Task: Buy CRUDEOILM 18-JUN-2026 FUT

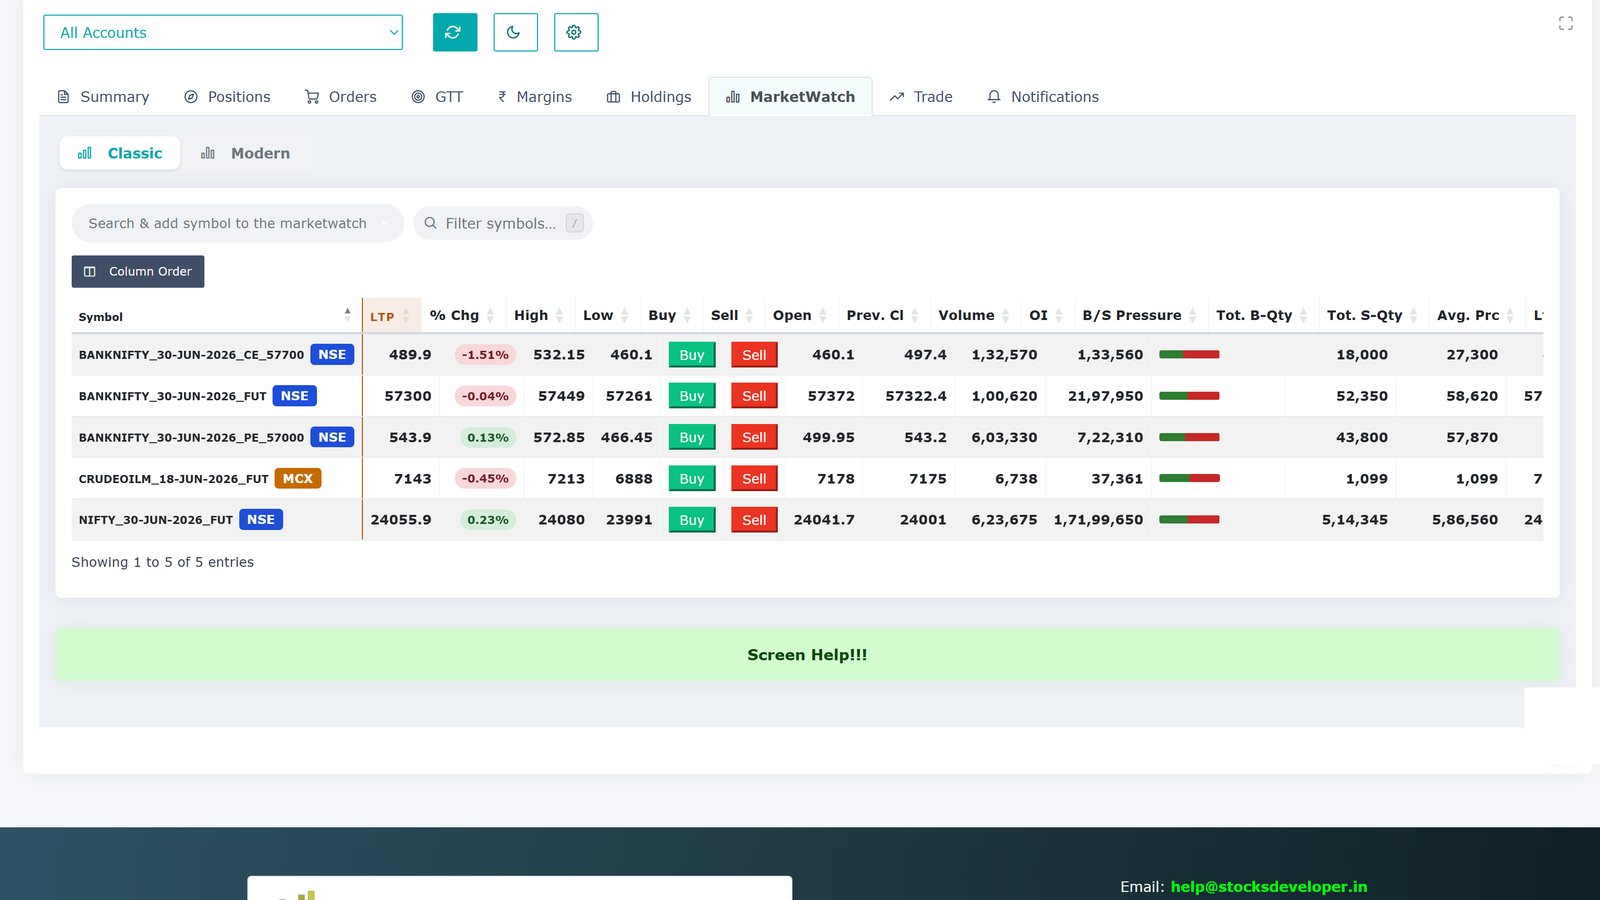Action: 692,479
